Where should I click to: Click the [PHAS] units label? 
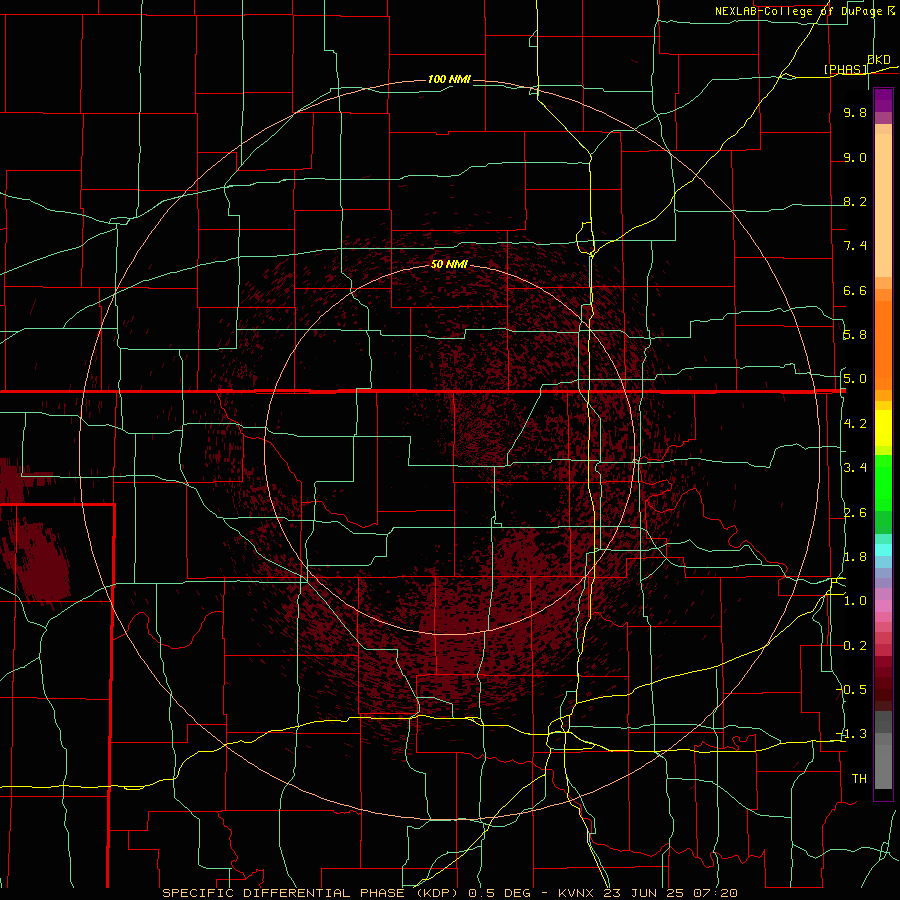pos(846,70)
